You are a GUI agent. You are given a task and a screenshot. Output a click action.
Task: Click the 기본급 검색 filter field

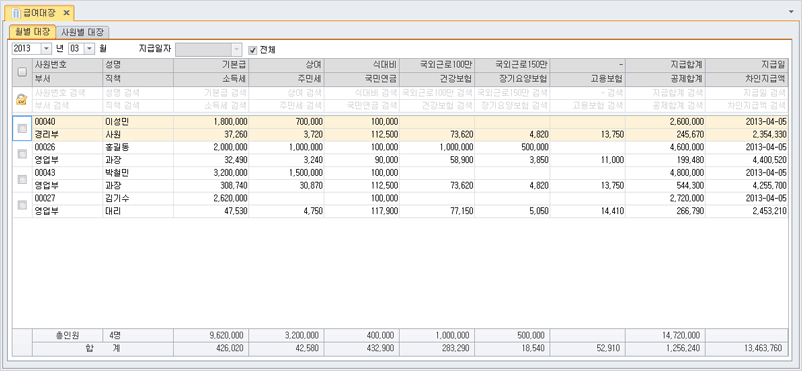click(x=211, y=93)
